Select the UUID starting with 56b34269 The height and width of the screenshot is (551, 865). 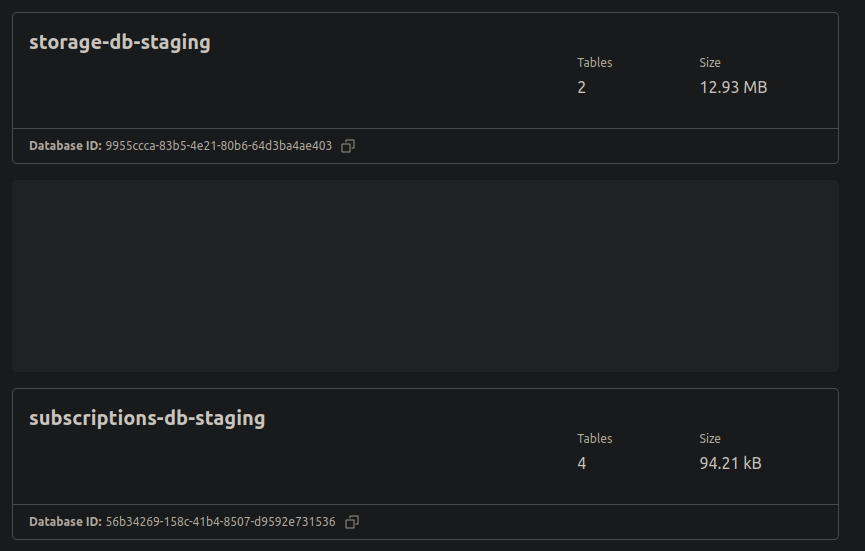[220, 522]
